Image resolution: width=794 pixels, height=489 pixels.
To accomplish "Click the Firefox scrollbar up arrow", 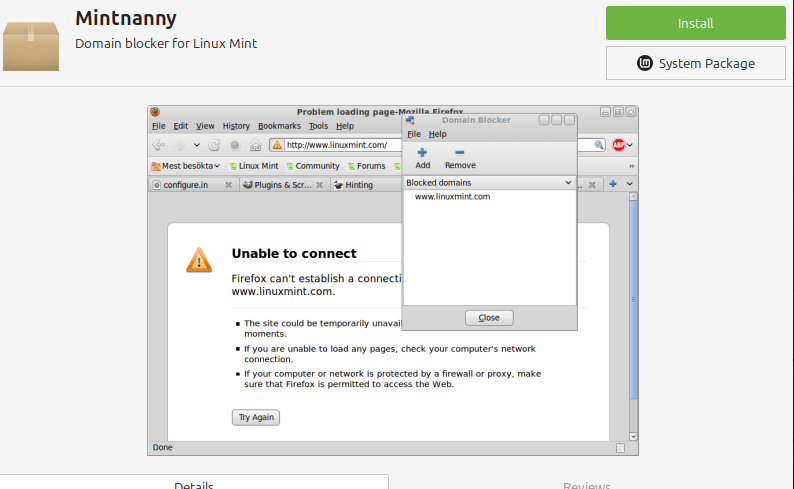I will point(633,196).
